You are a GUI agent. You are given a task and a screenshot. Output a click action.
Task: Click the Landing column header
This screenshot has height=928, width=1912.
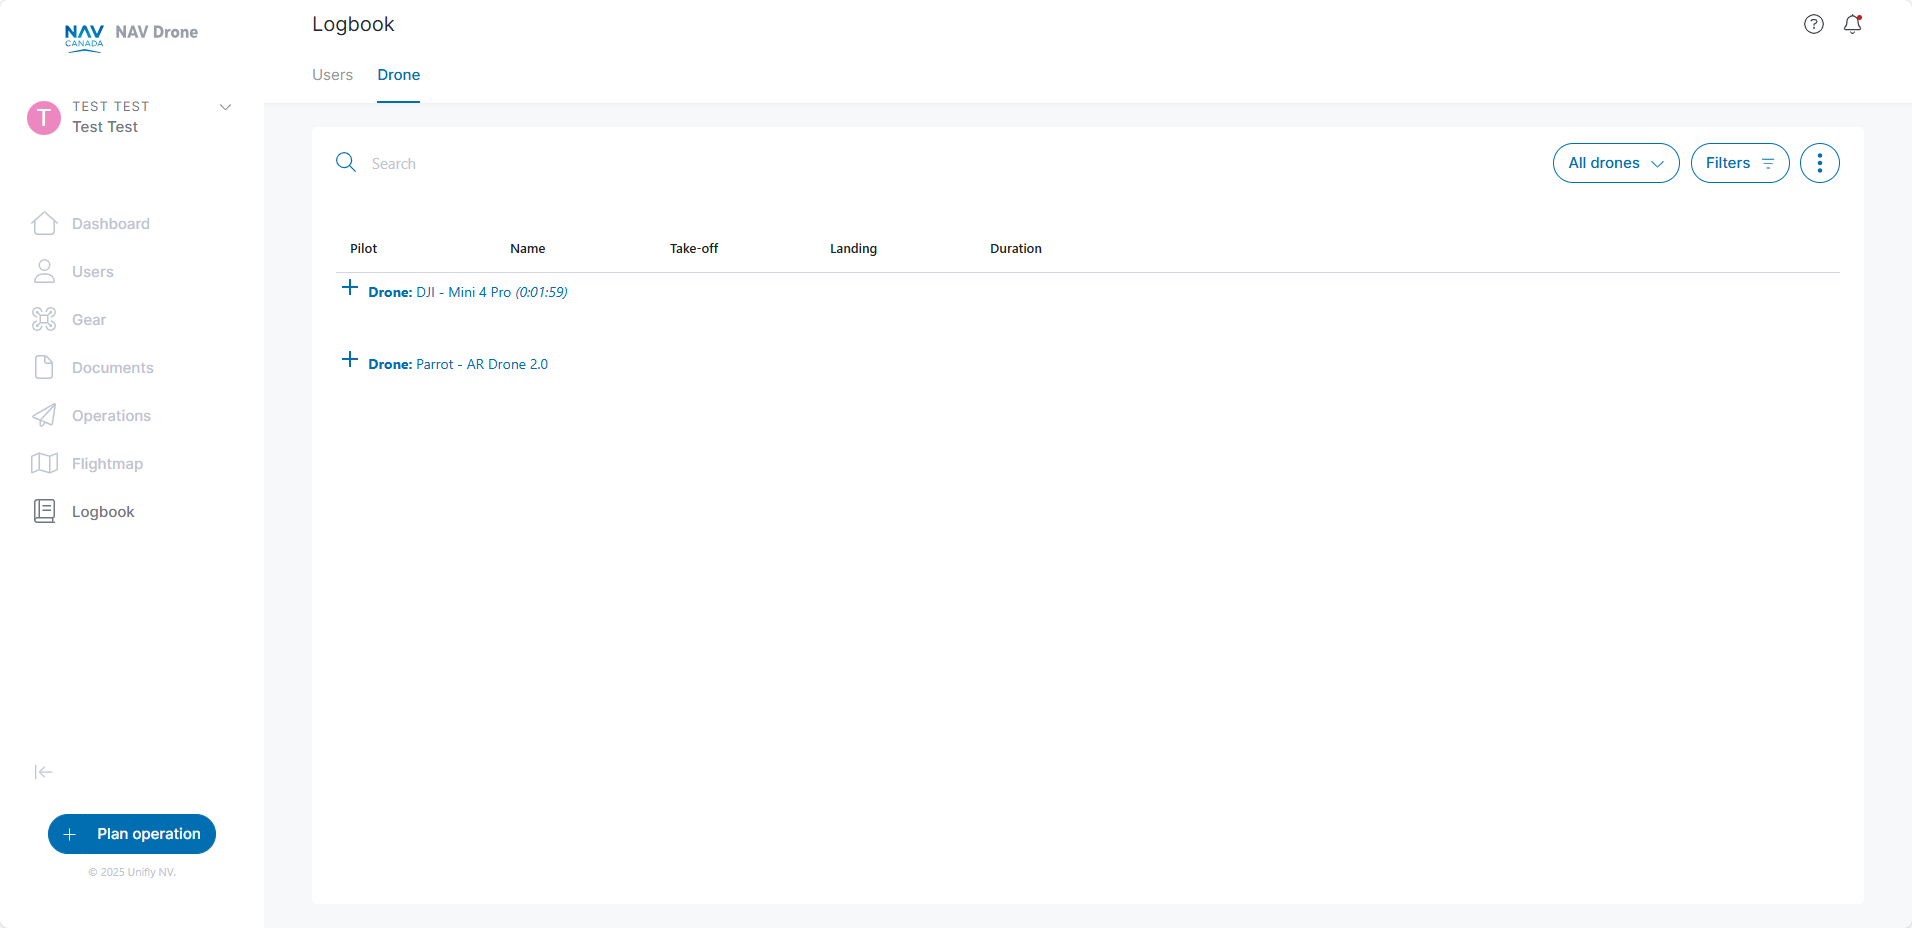(x=853, y=249)
